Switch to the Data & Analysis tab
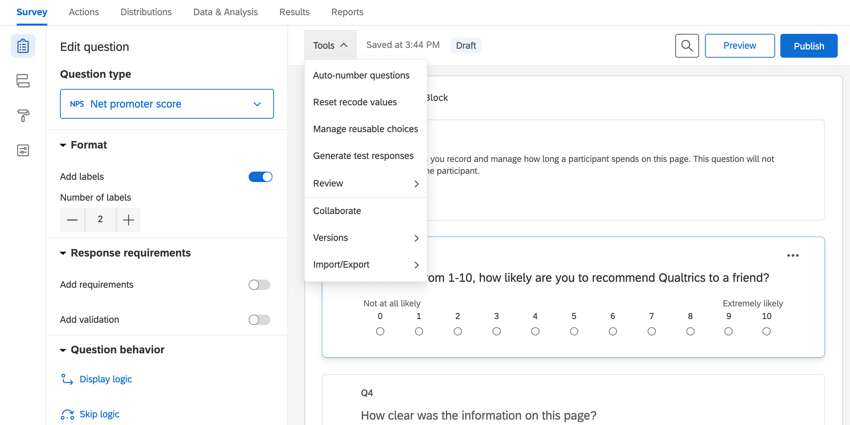Image resolution: width=850 pixels, height=425 pixels. (x=226, y=12)
